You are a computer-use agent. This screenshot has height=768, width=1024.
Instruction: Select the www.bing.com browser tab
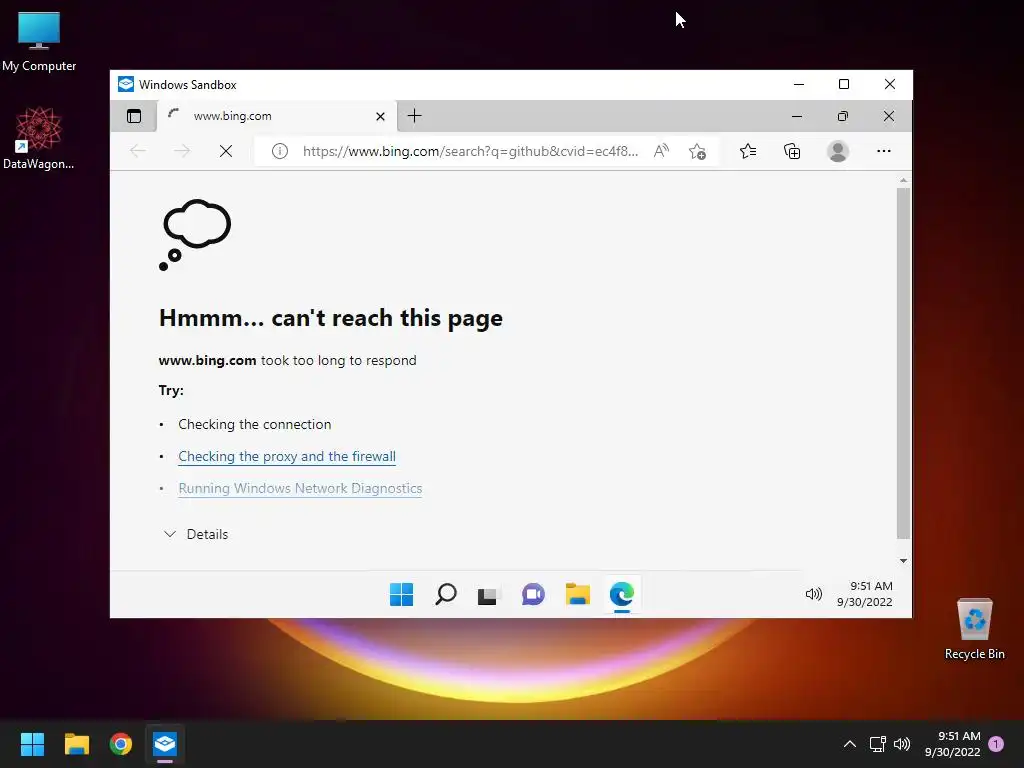pos(276,116)
